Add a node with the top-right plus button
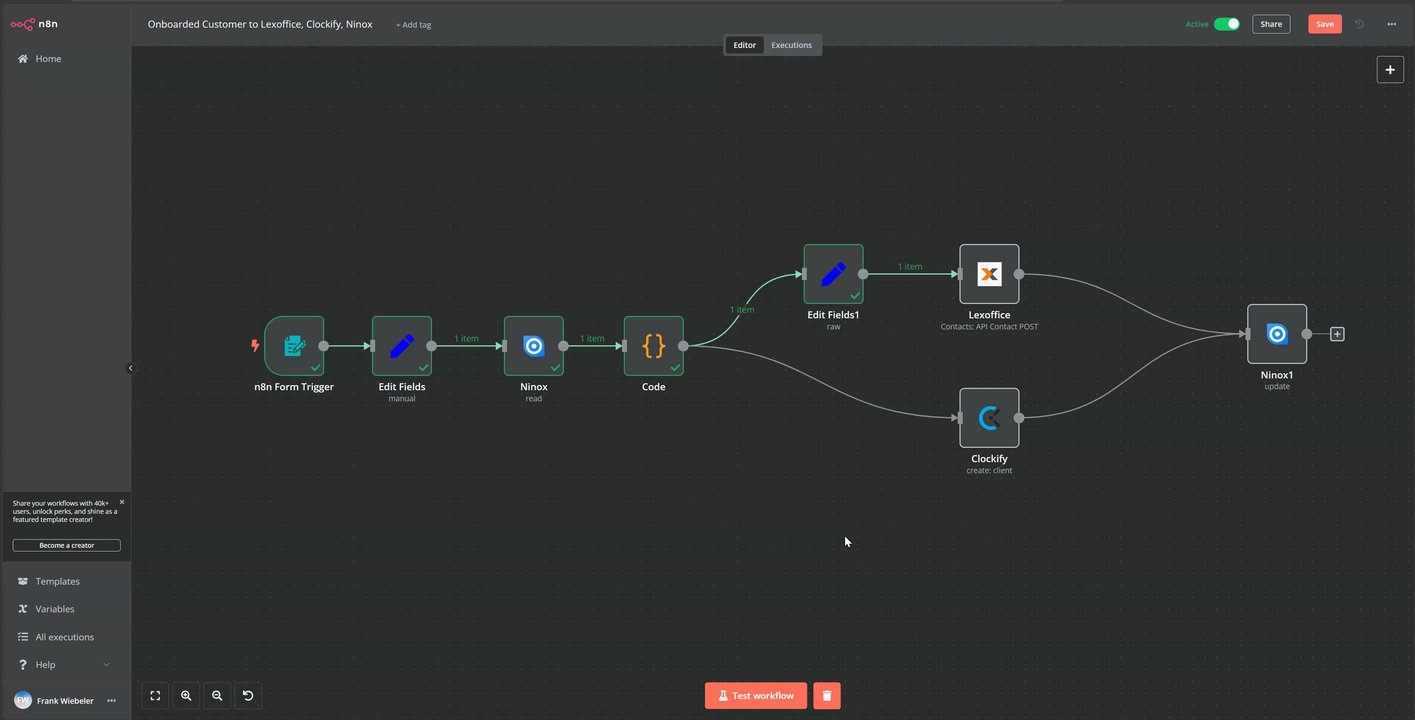1415x720 pixels. click(x=1390, y=70)
